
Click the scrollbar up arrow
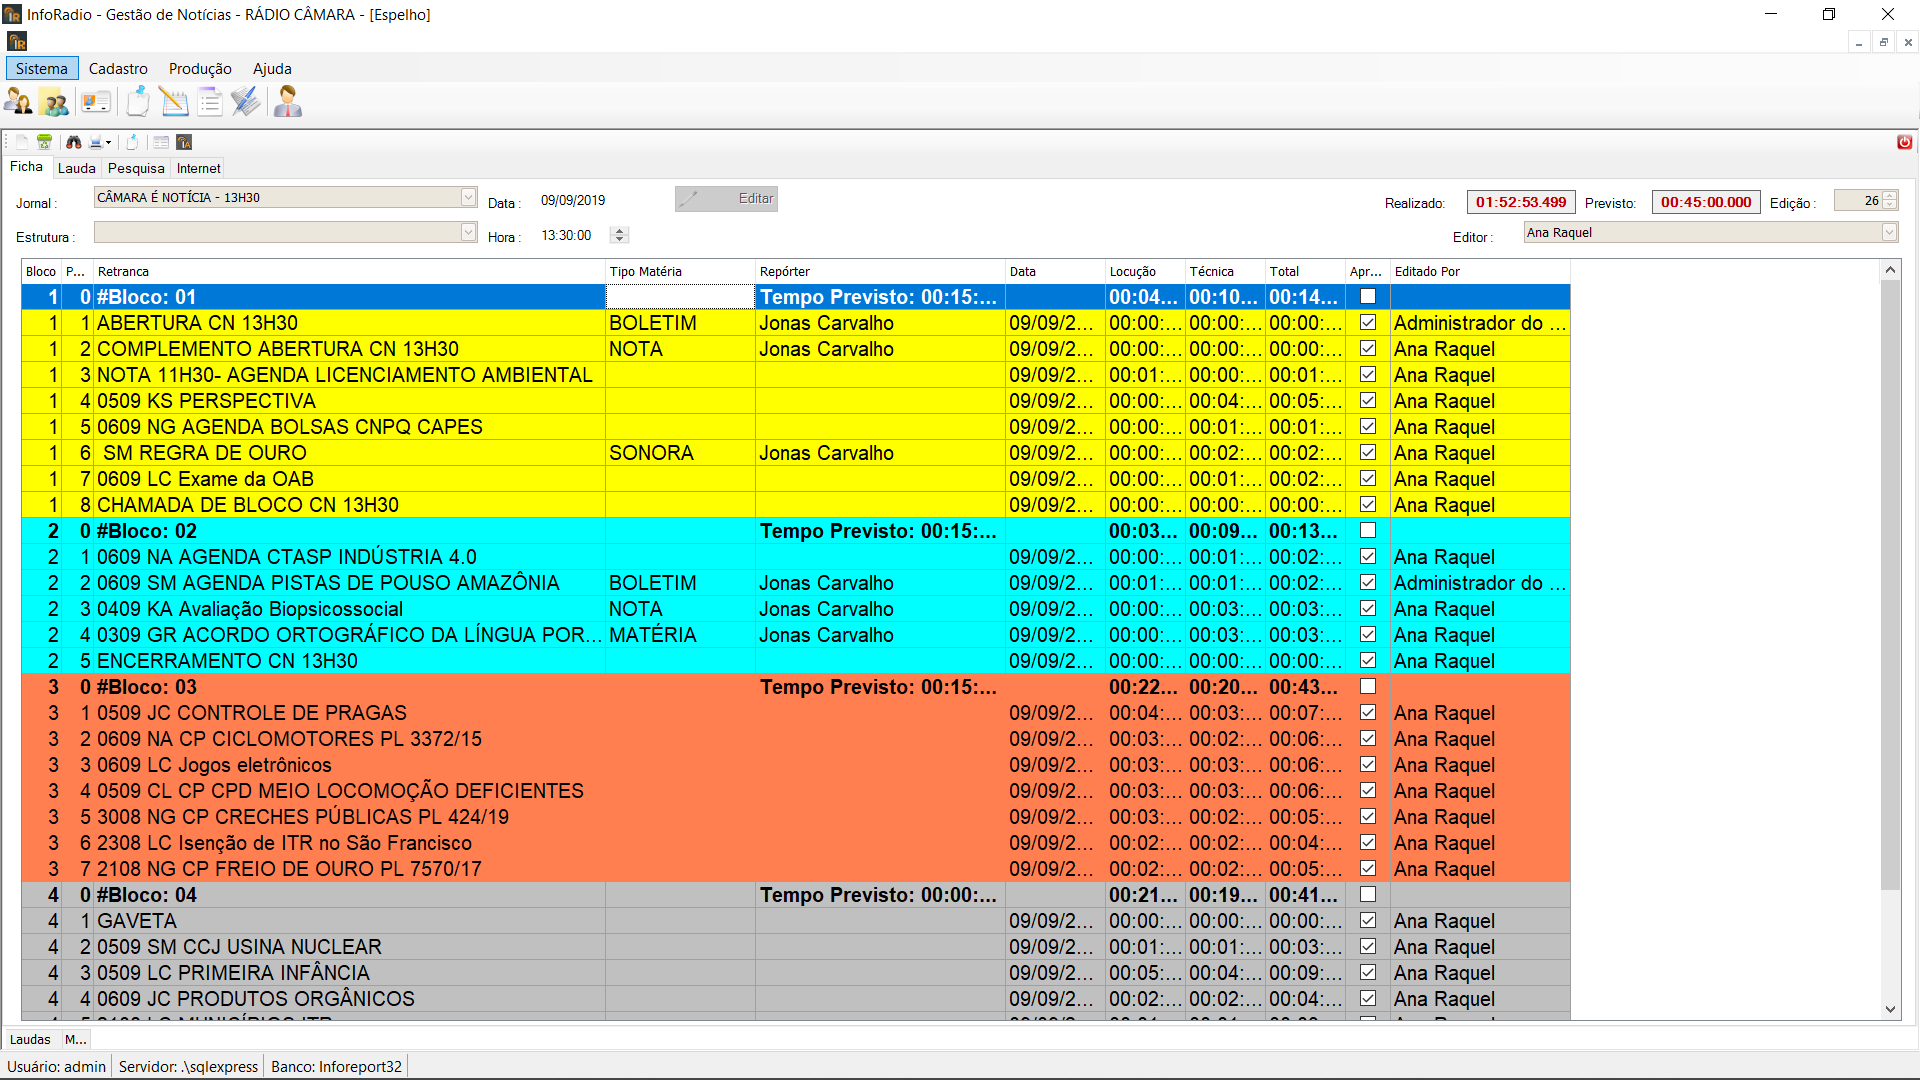click(1890, 270)
